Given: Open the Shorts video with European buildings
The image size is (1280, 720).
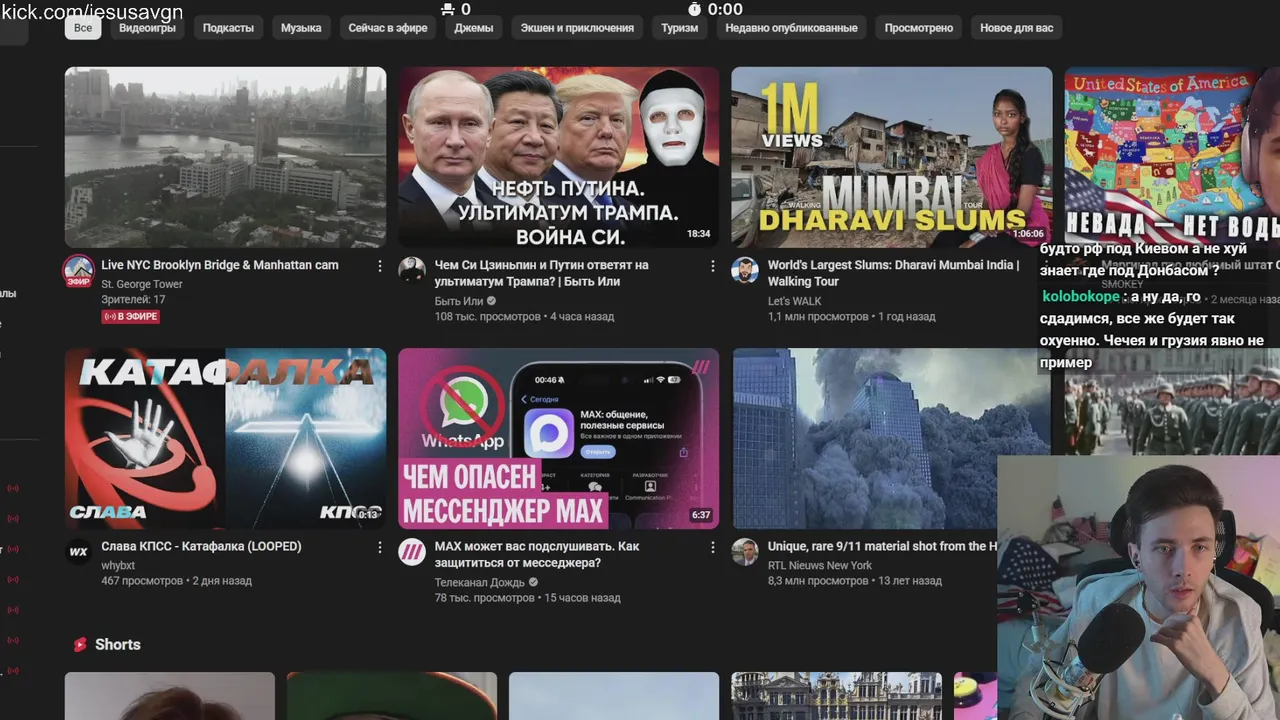Looking at the screenshot, I should tap(836, 696).
